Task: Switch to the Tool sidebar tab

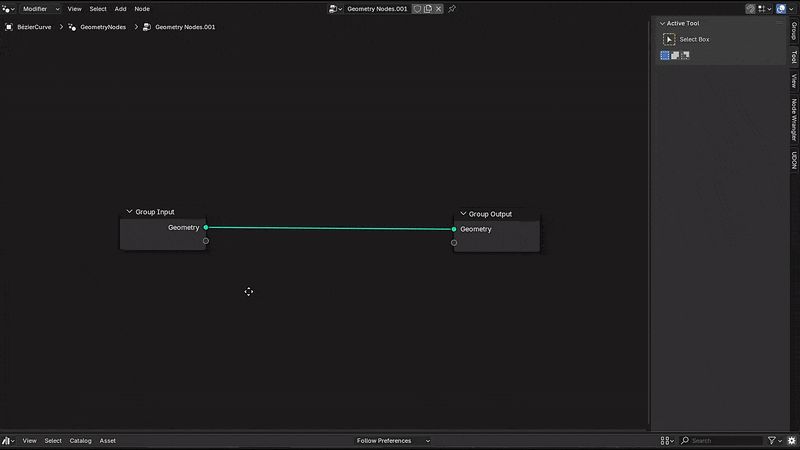Action: click(794, 57)
